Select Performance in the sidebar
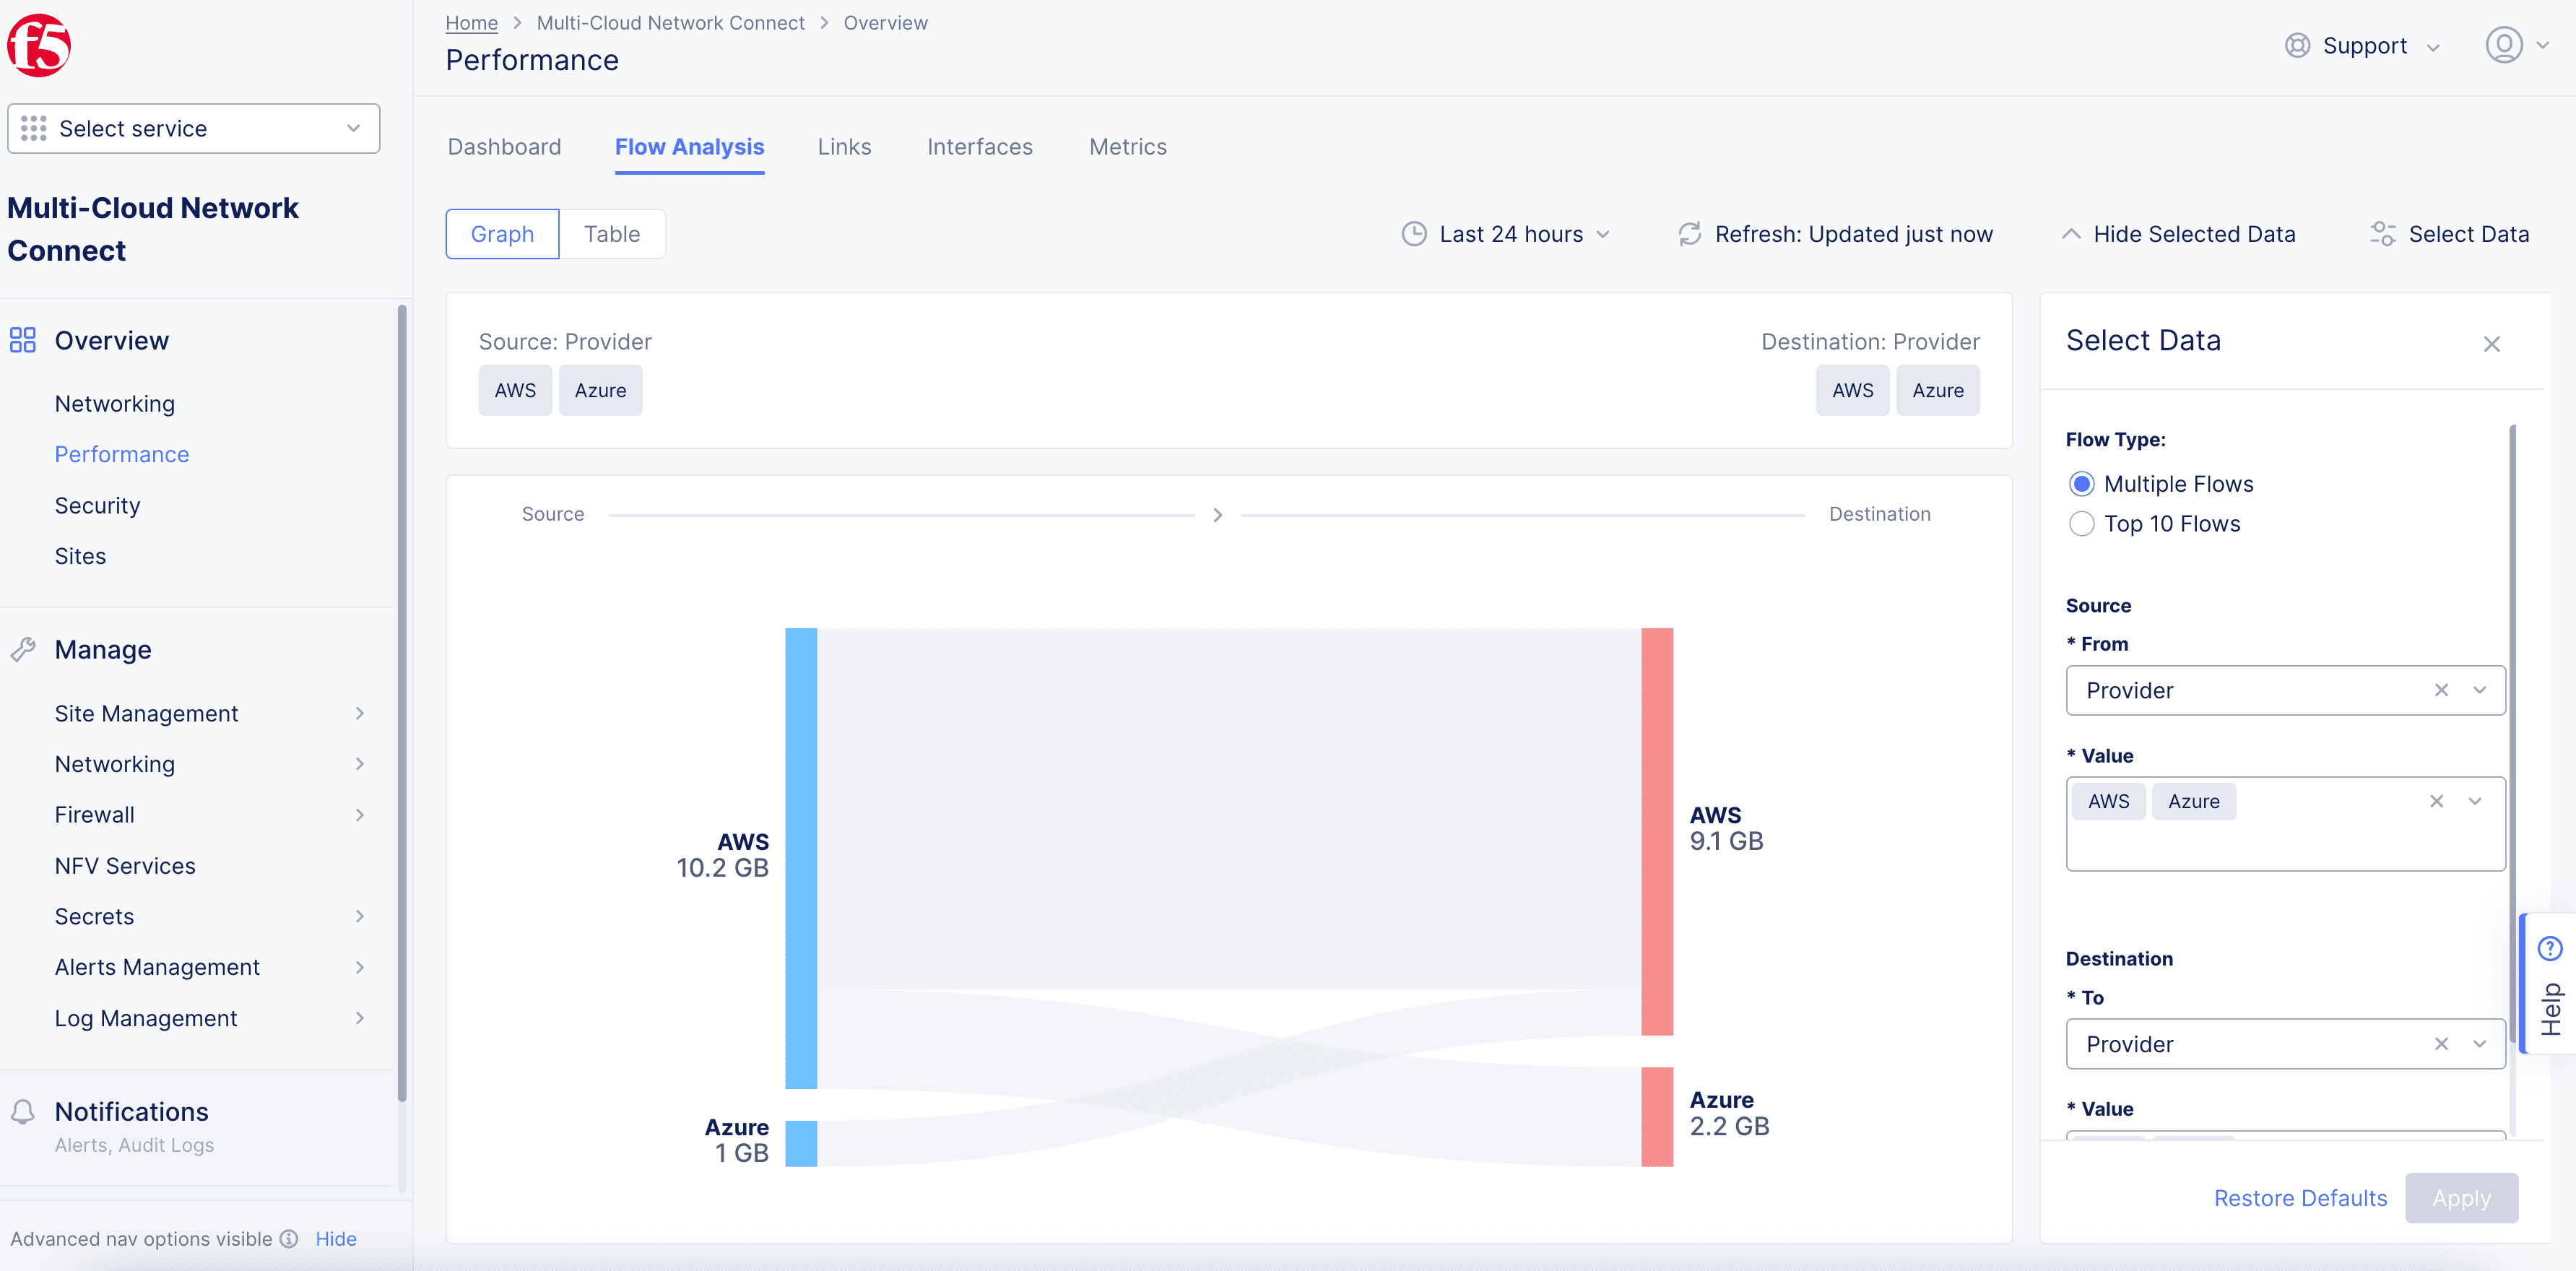 pos(122,454)
